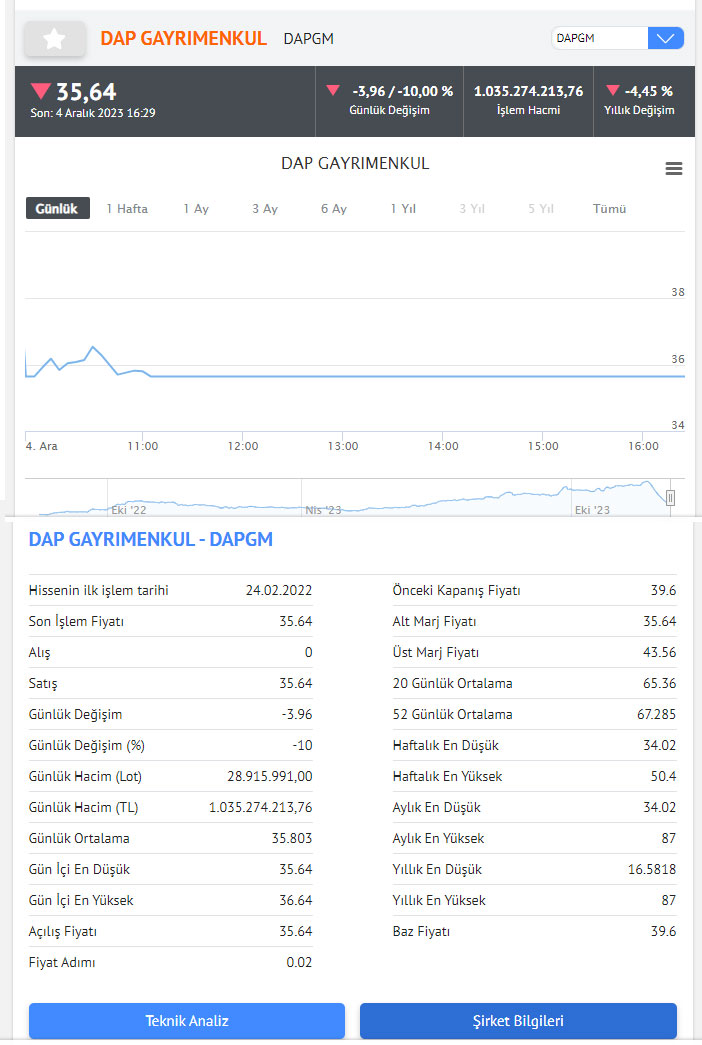
Task: Click the 52 Günlük Ortalama value 67.285
Action: tap(656, 714)
